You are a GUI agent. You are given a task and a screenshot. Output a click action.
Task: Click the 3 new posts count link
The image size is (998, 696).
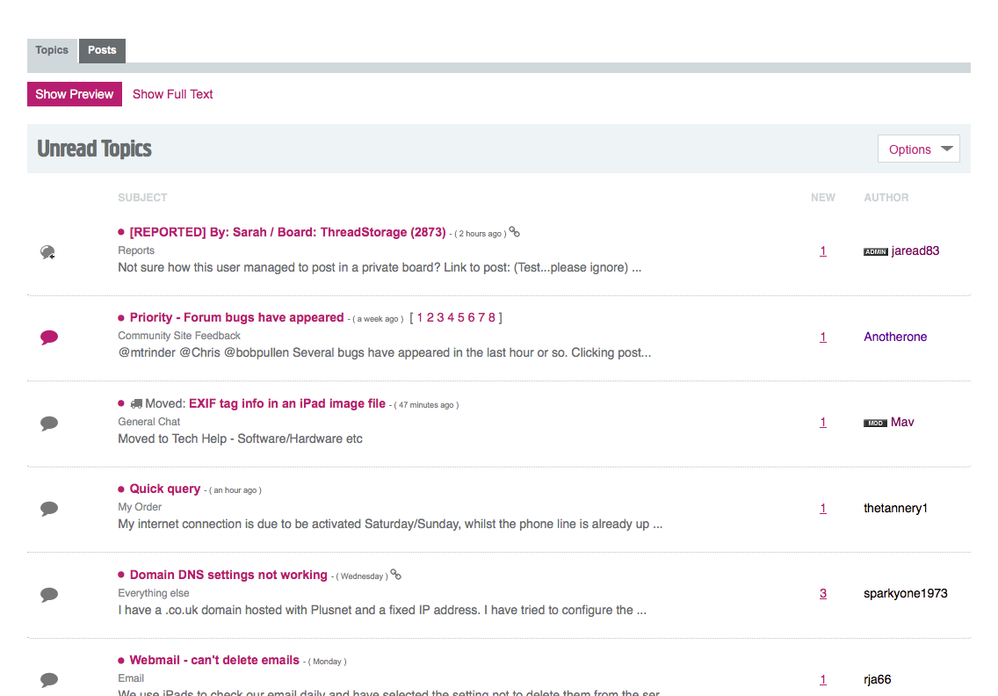pos(823,594)
